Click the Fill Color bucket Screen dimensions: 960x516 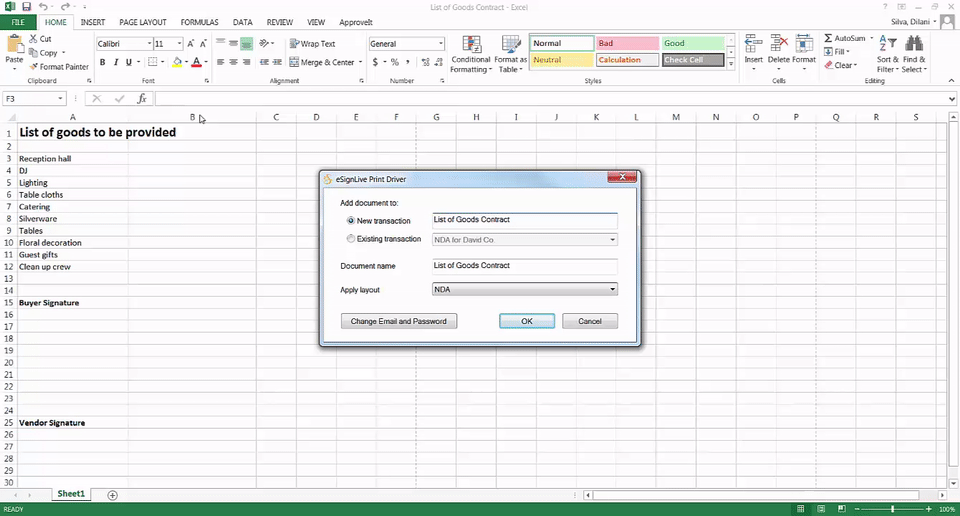click(177, 62)
